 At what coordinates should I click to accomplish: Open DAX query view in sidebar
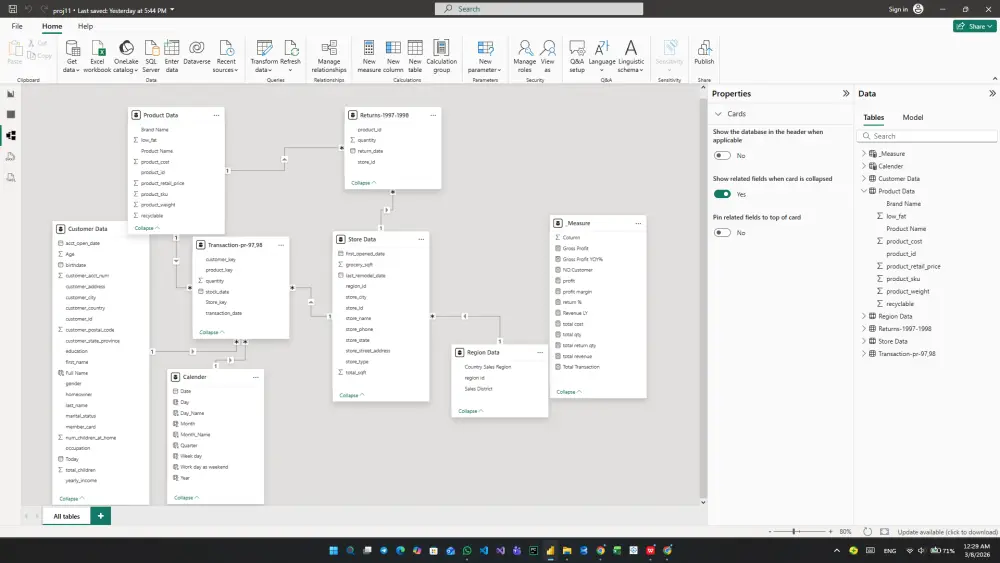[11, 157]
